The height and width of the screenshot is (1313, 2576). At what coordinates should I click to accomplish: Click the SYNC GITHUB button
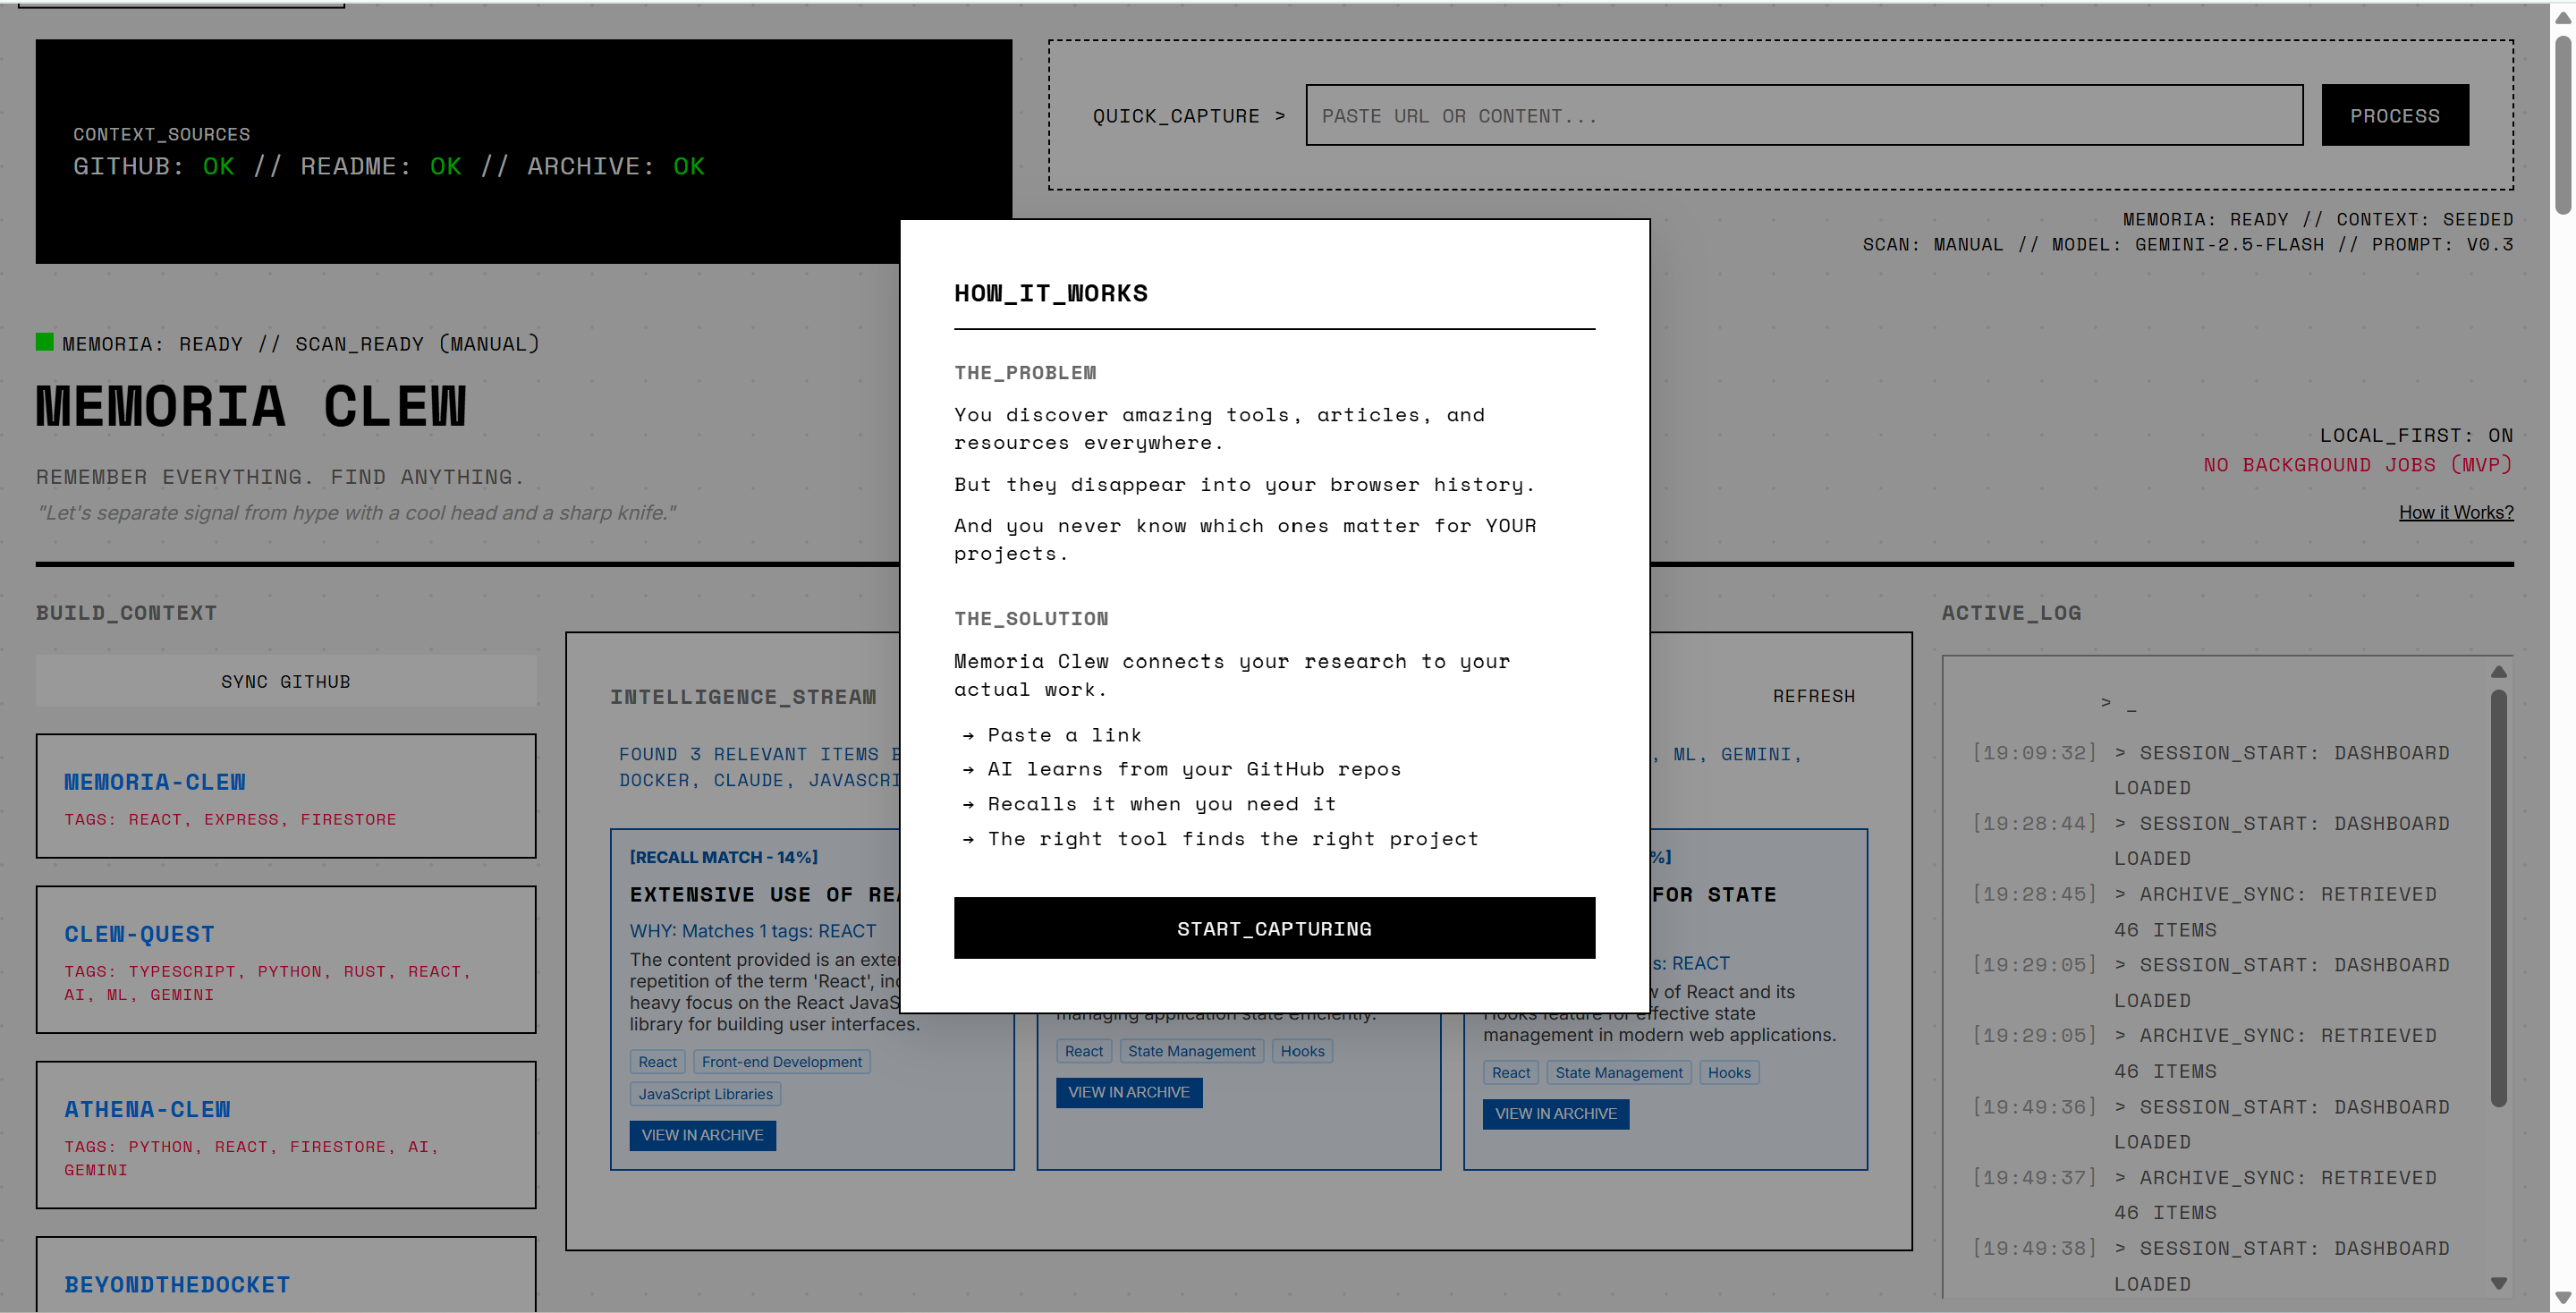[x=285, y=681]
